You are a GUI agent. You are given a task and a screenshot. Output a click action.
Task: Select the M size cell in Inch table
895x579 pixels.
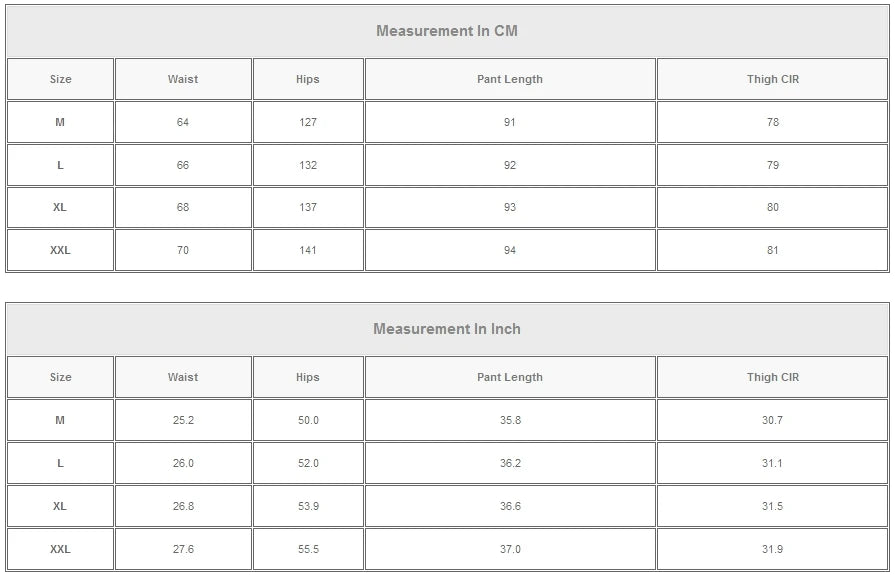60,420
